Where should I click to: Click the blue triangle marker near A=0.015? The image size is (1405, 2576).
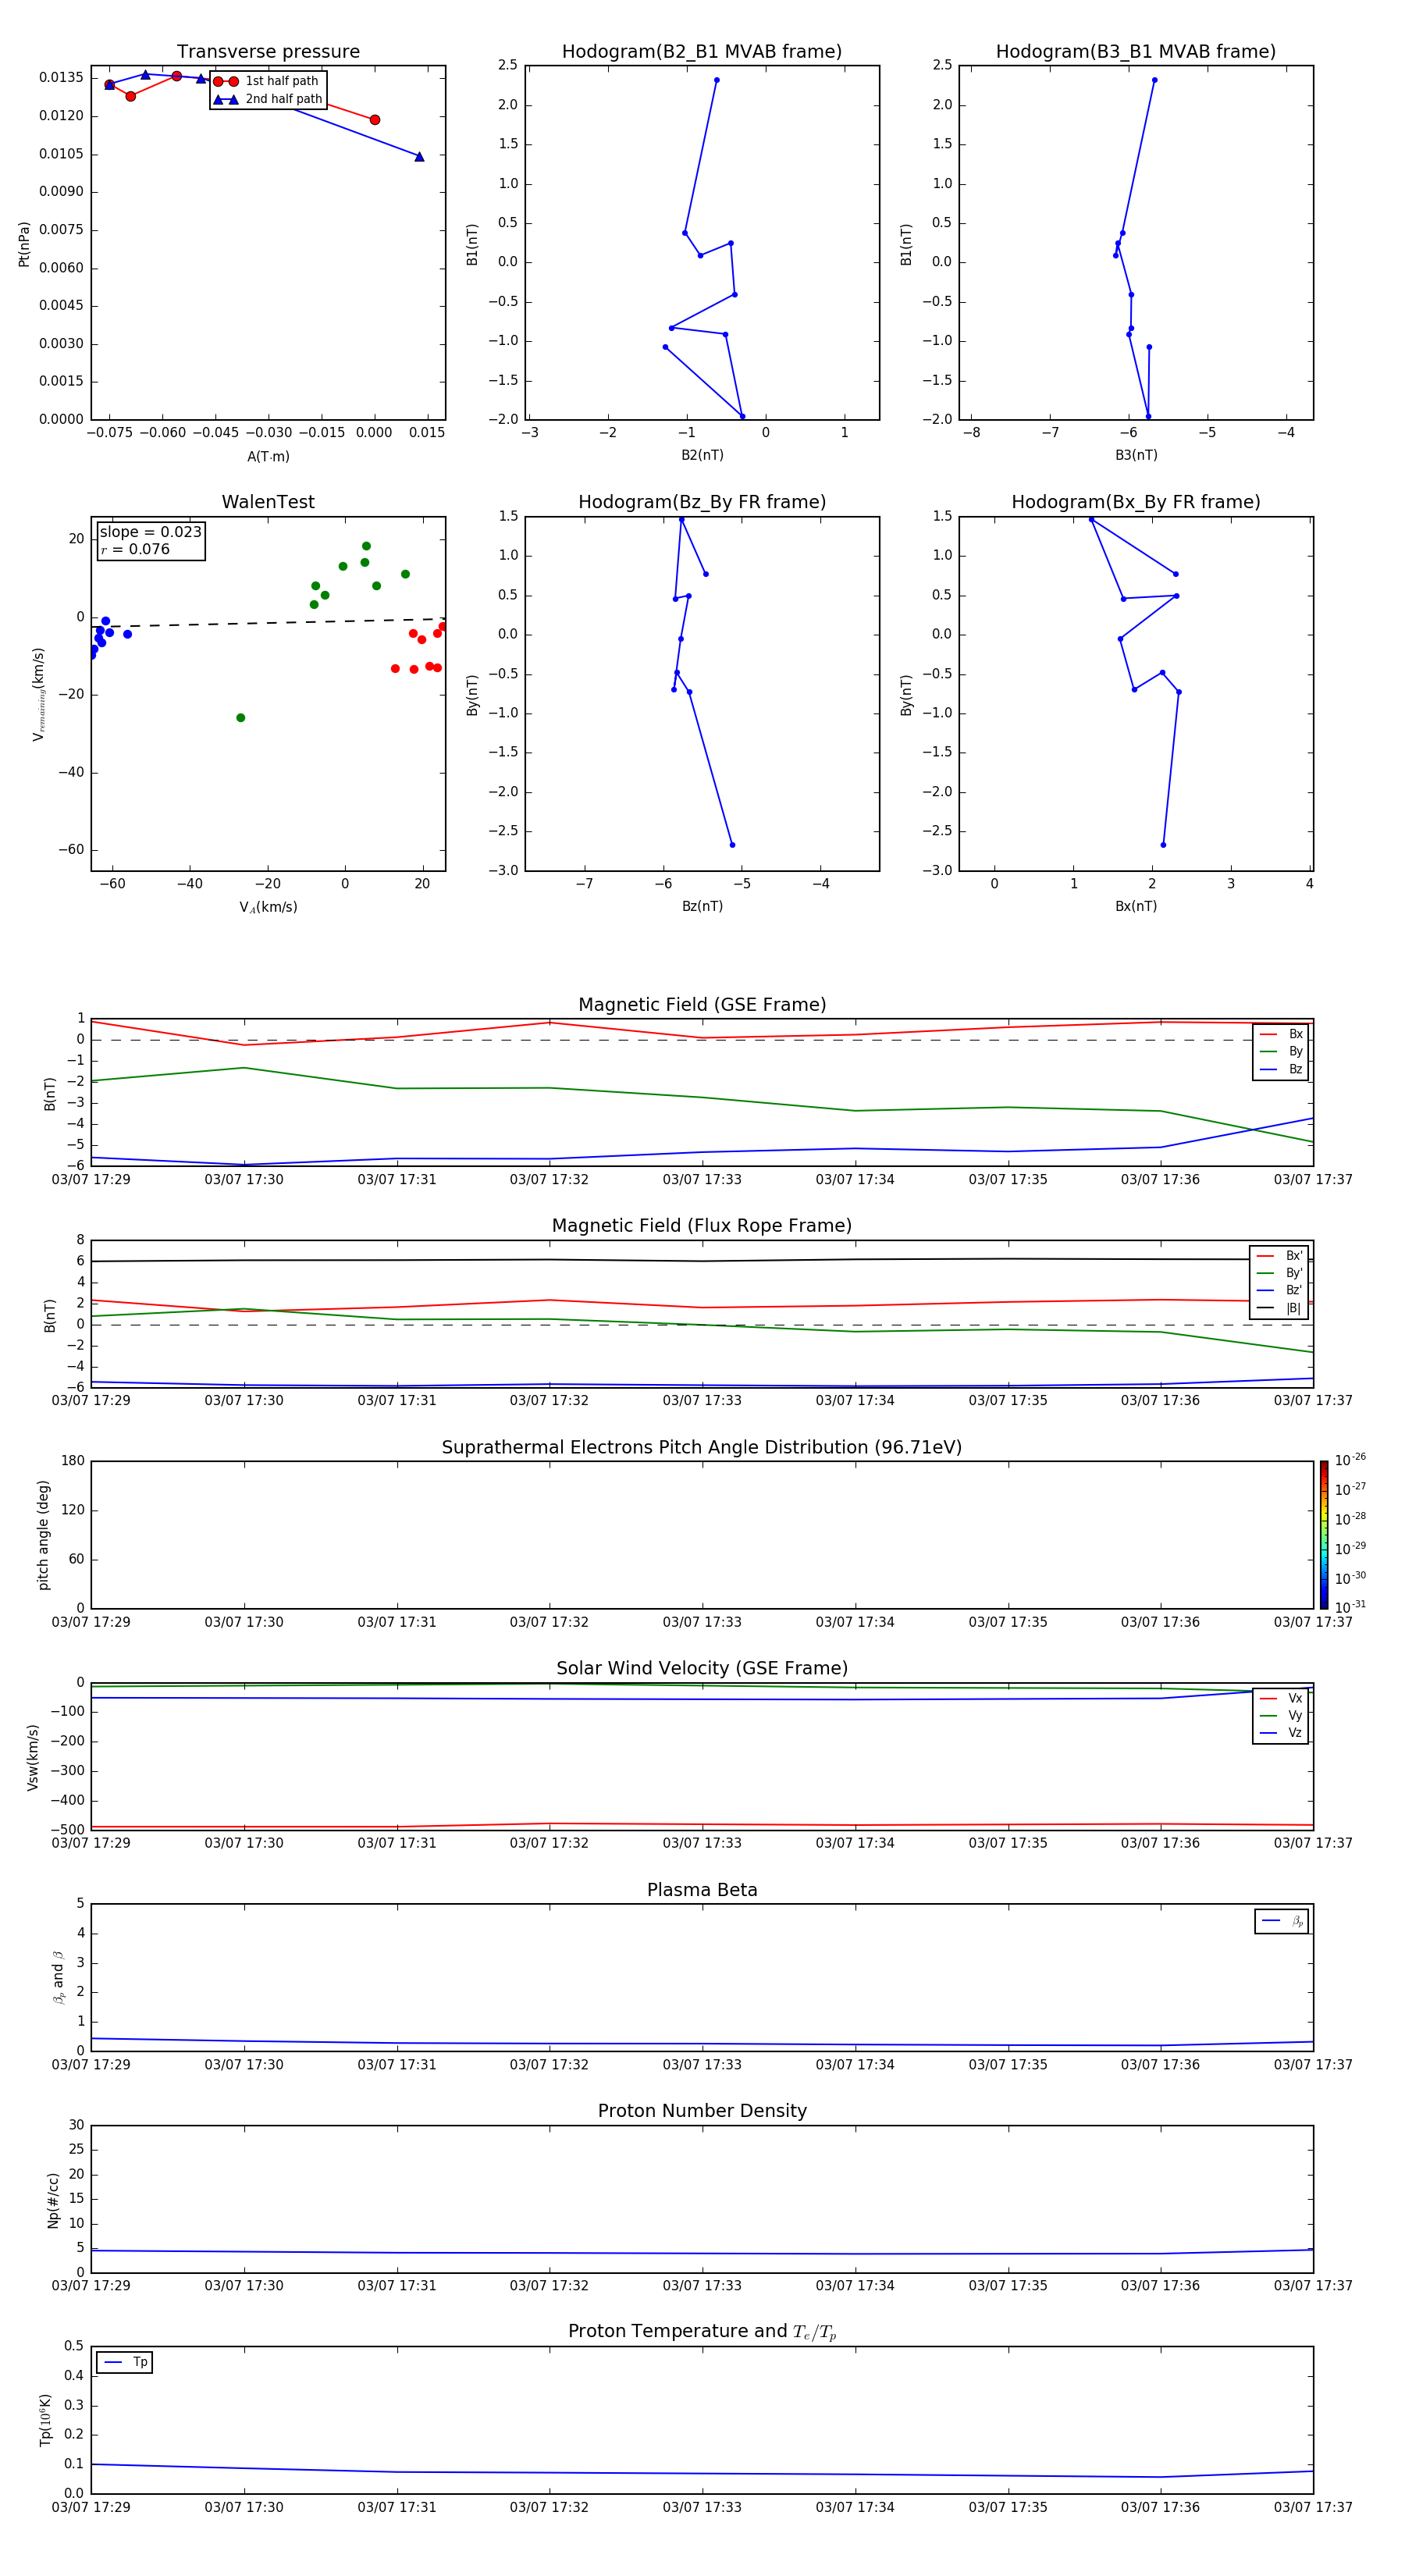point(419,156)
